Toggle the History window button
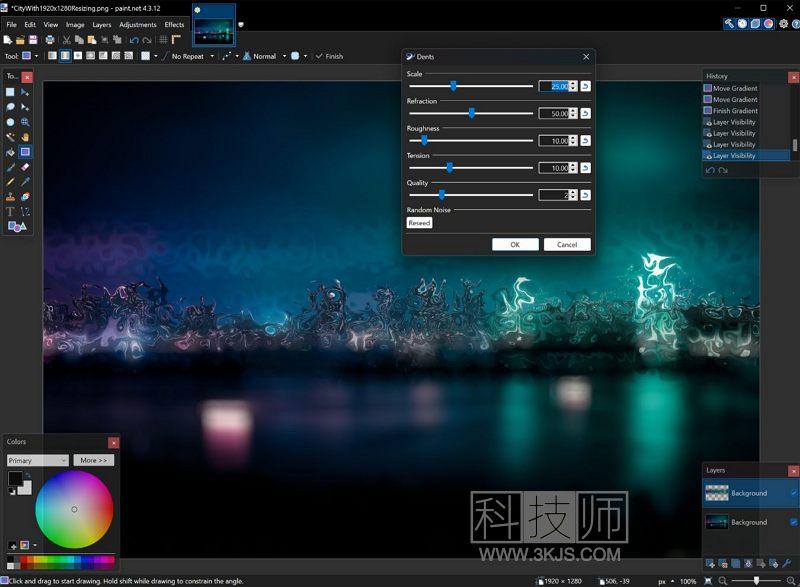The image size is (800, 587). [742, 24]
